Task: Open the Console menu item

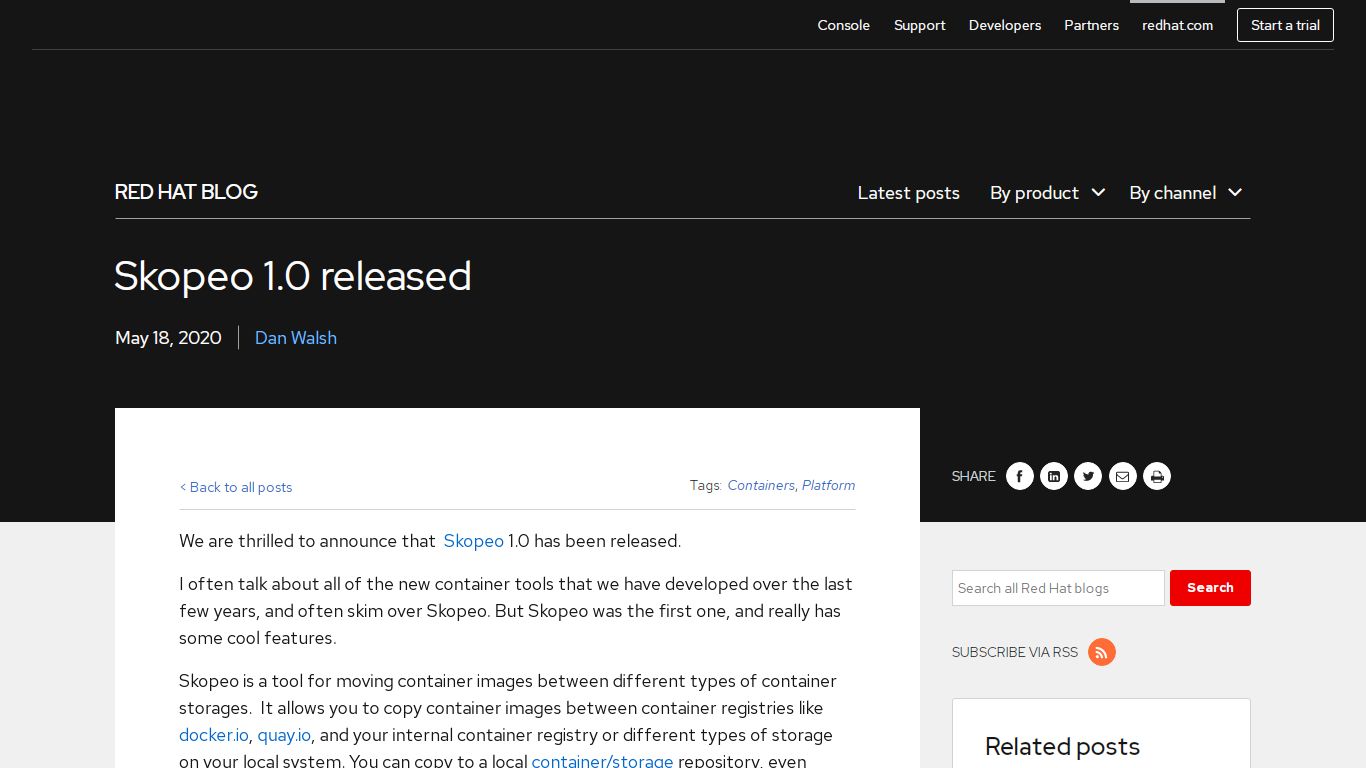Action: click(844, 25)
